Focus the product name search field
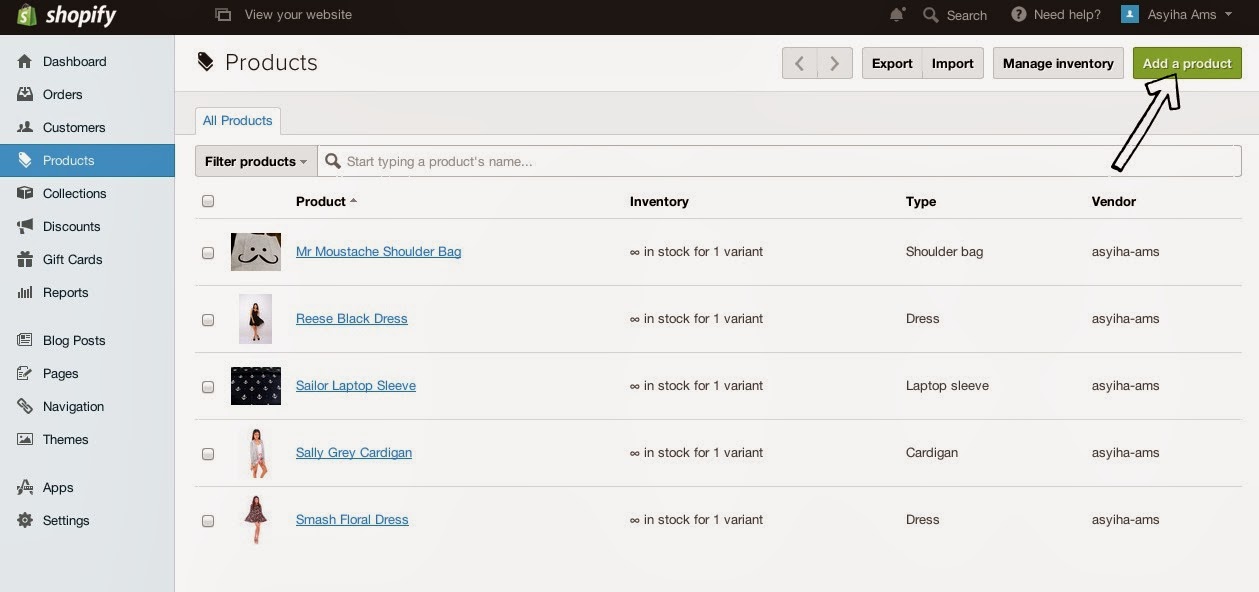Screen dimensions: 1259x592 (x=780, y=161)
